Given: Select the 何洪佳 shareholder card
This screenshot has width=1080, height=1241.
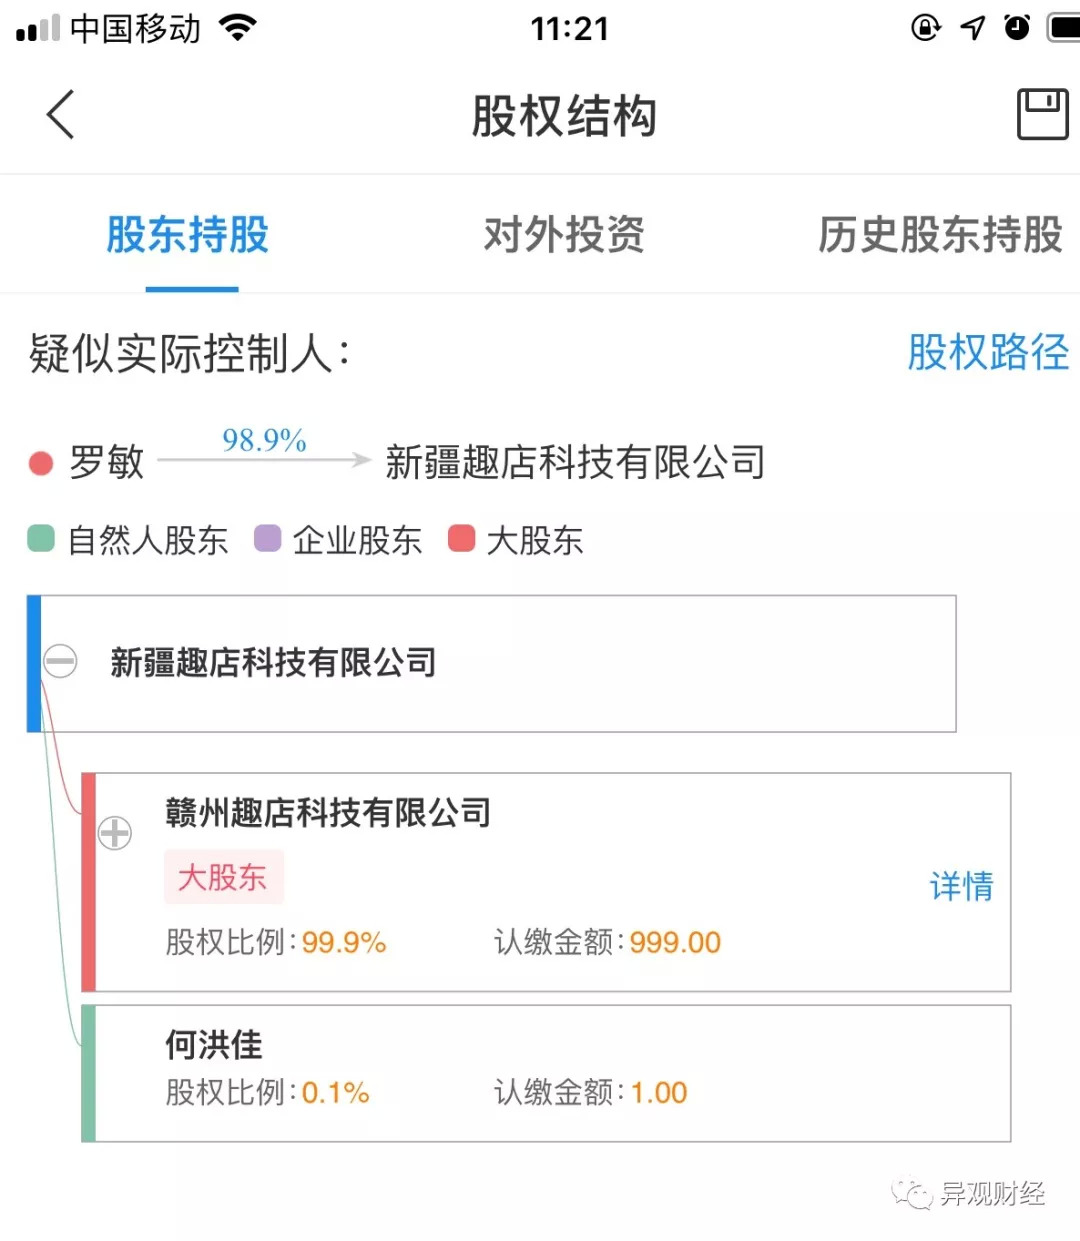Looking at the screenshot, I should 546,1073.
